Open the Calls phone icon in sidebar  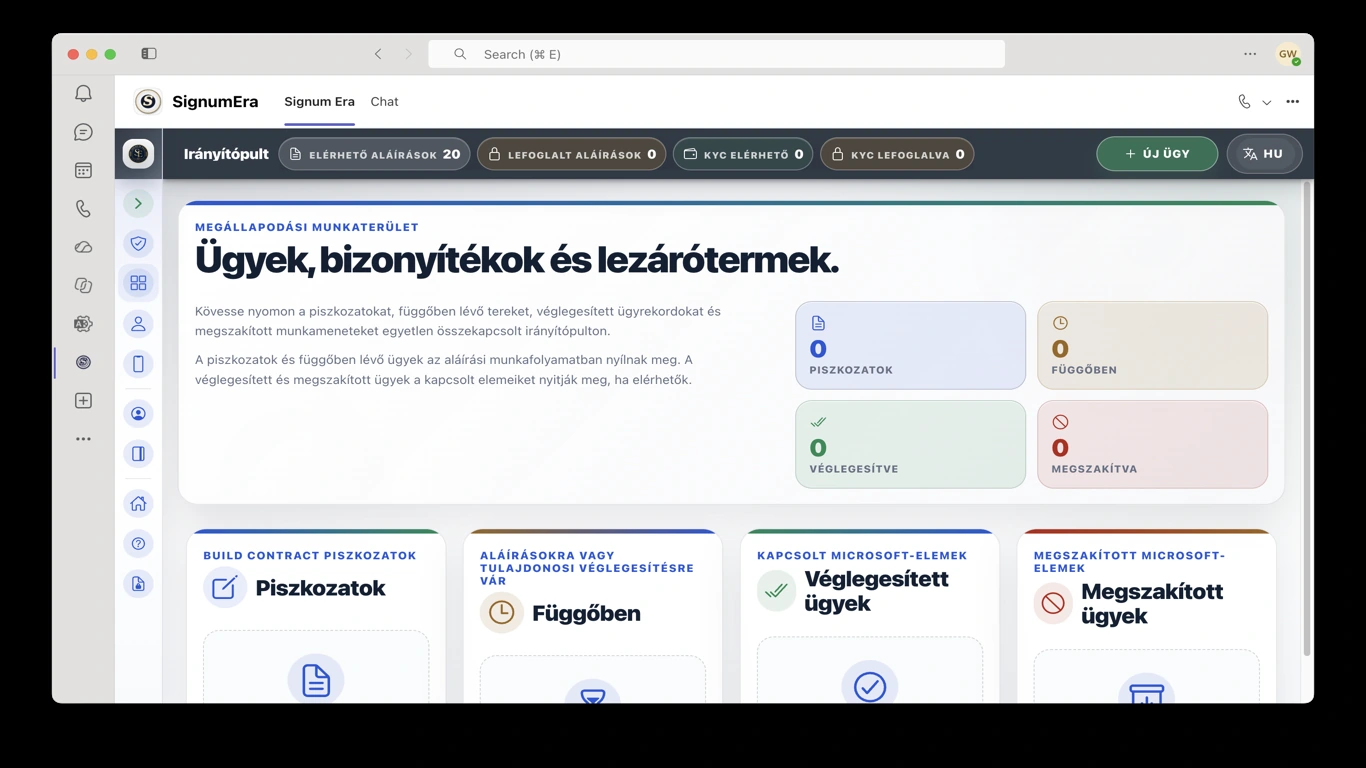83,209
